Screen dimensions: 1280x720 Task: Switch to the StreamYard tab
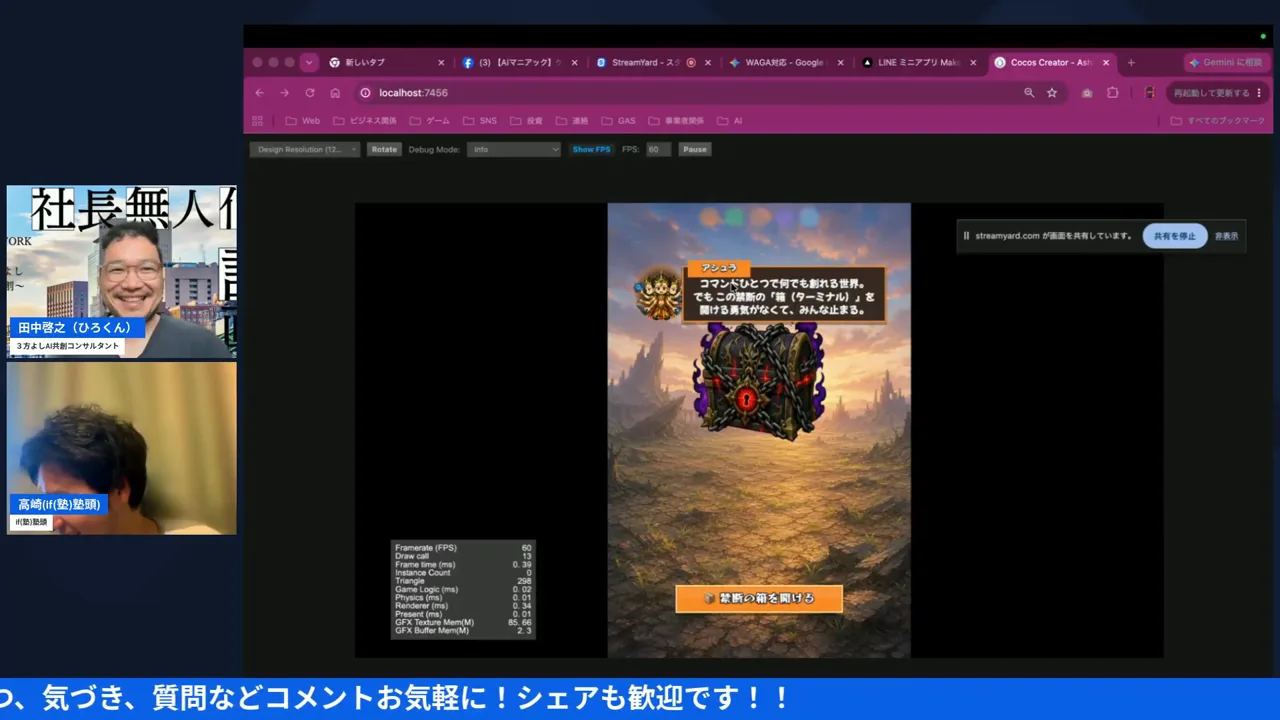(x=654, y=62)
